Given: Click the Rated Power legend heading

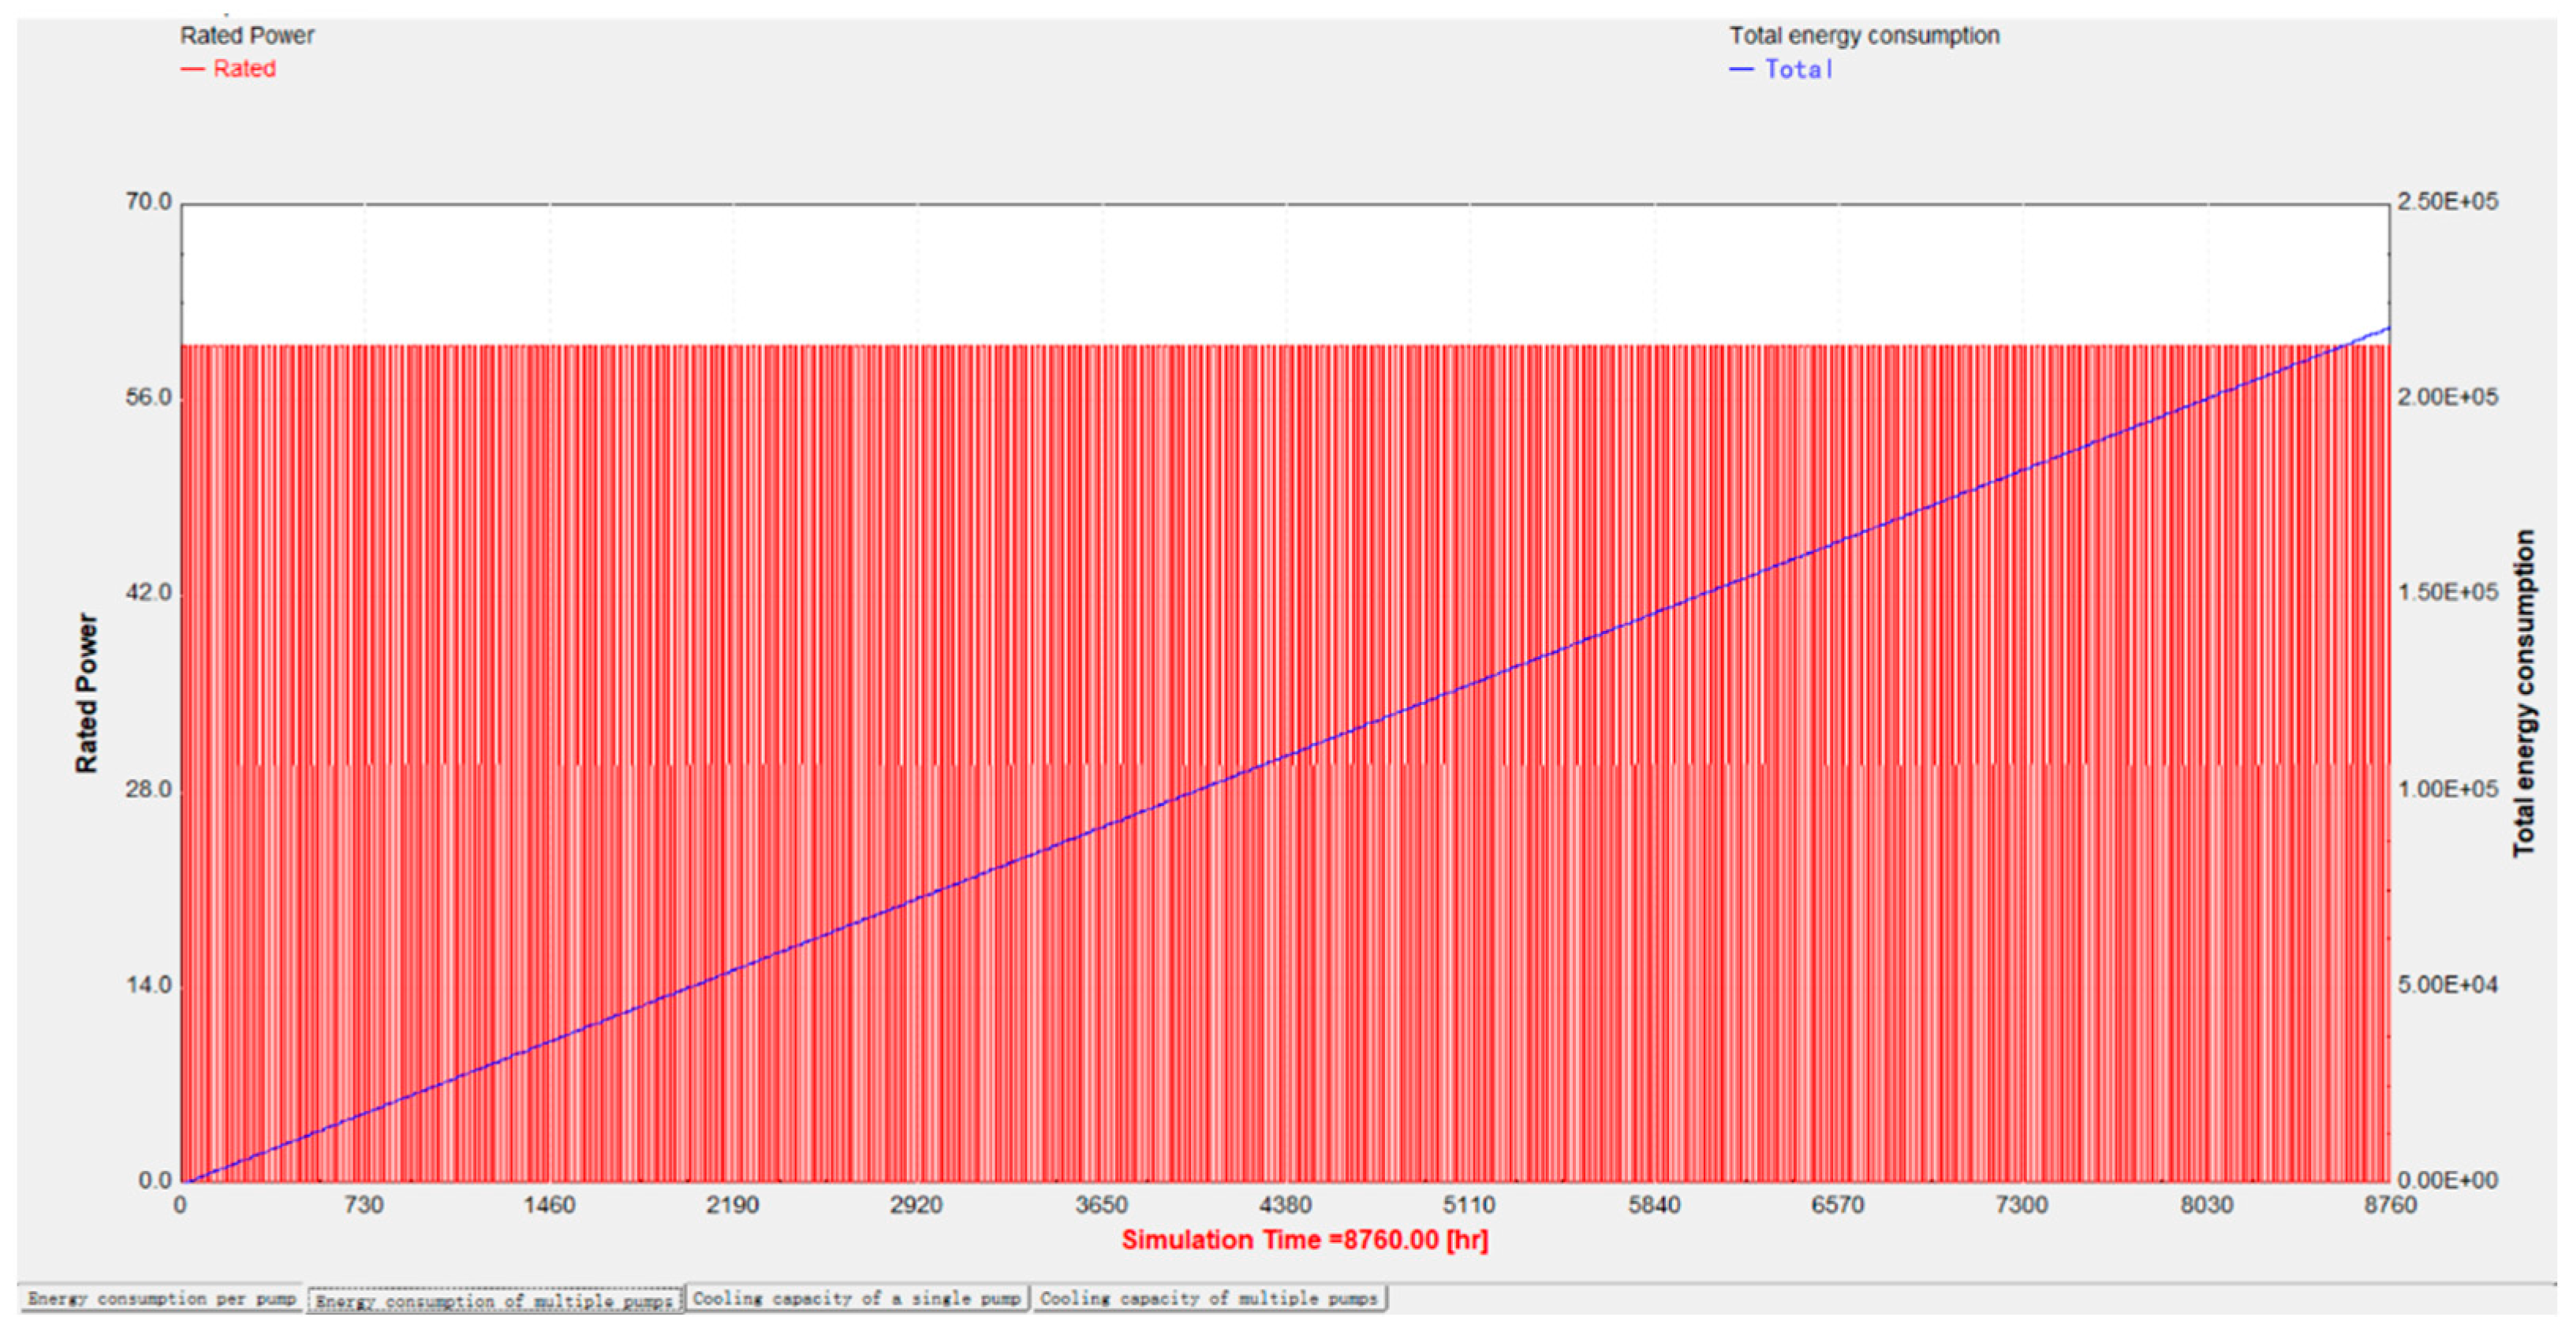Looking at the screenshot, I should pos(247,36).
